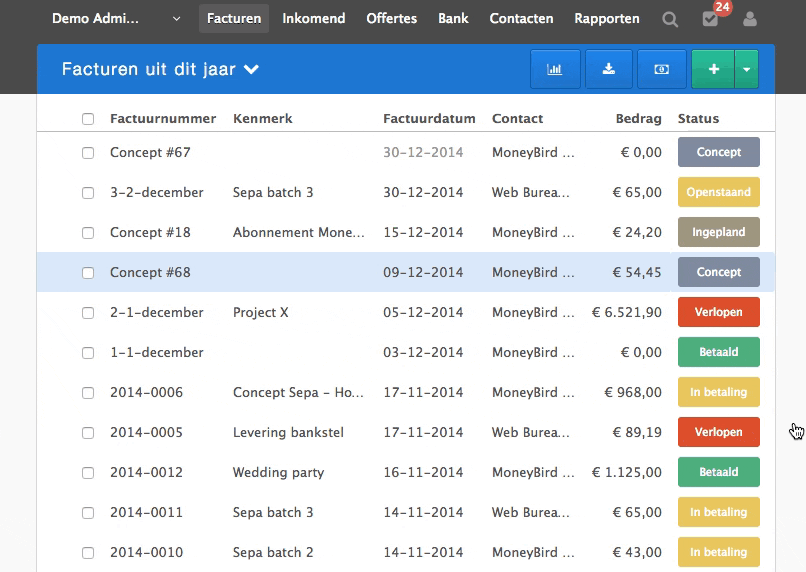The image size is (806, 572).
Task: Select checkbox for invoice 2014-0012
Action: (x=88, y=473)
